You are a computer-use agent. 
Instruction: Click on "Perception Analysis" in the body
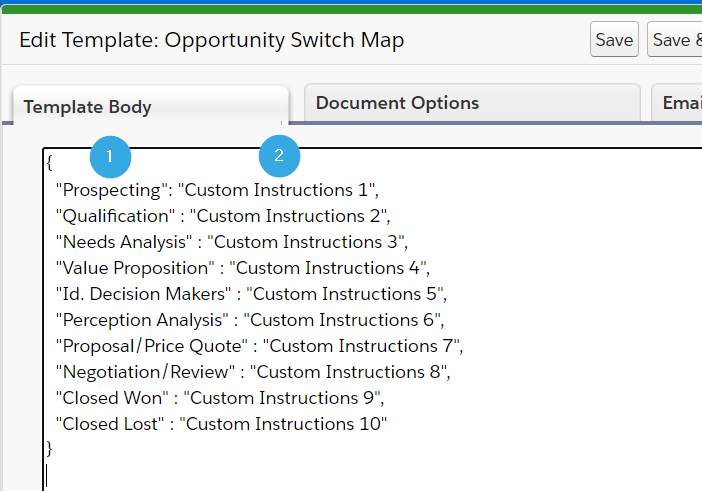(142, 320)
